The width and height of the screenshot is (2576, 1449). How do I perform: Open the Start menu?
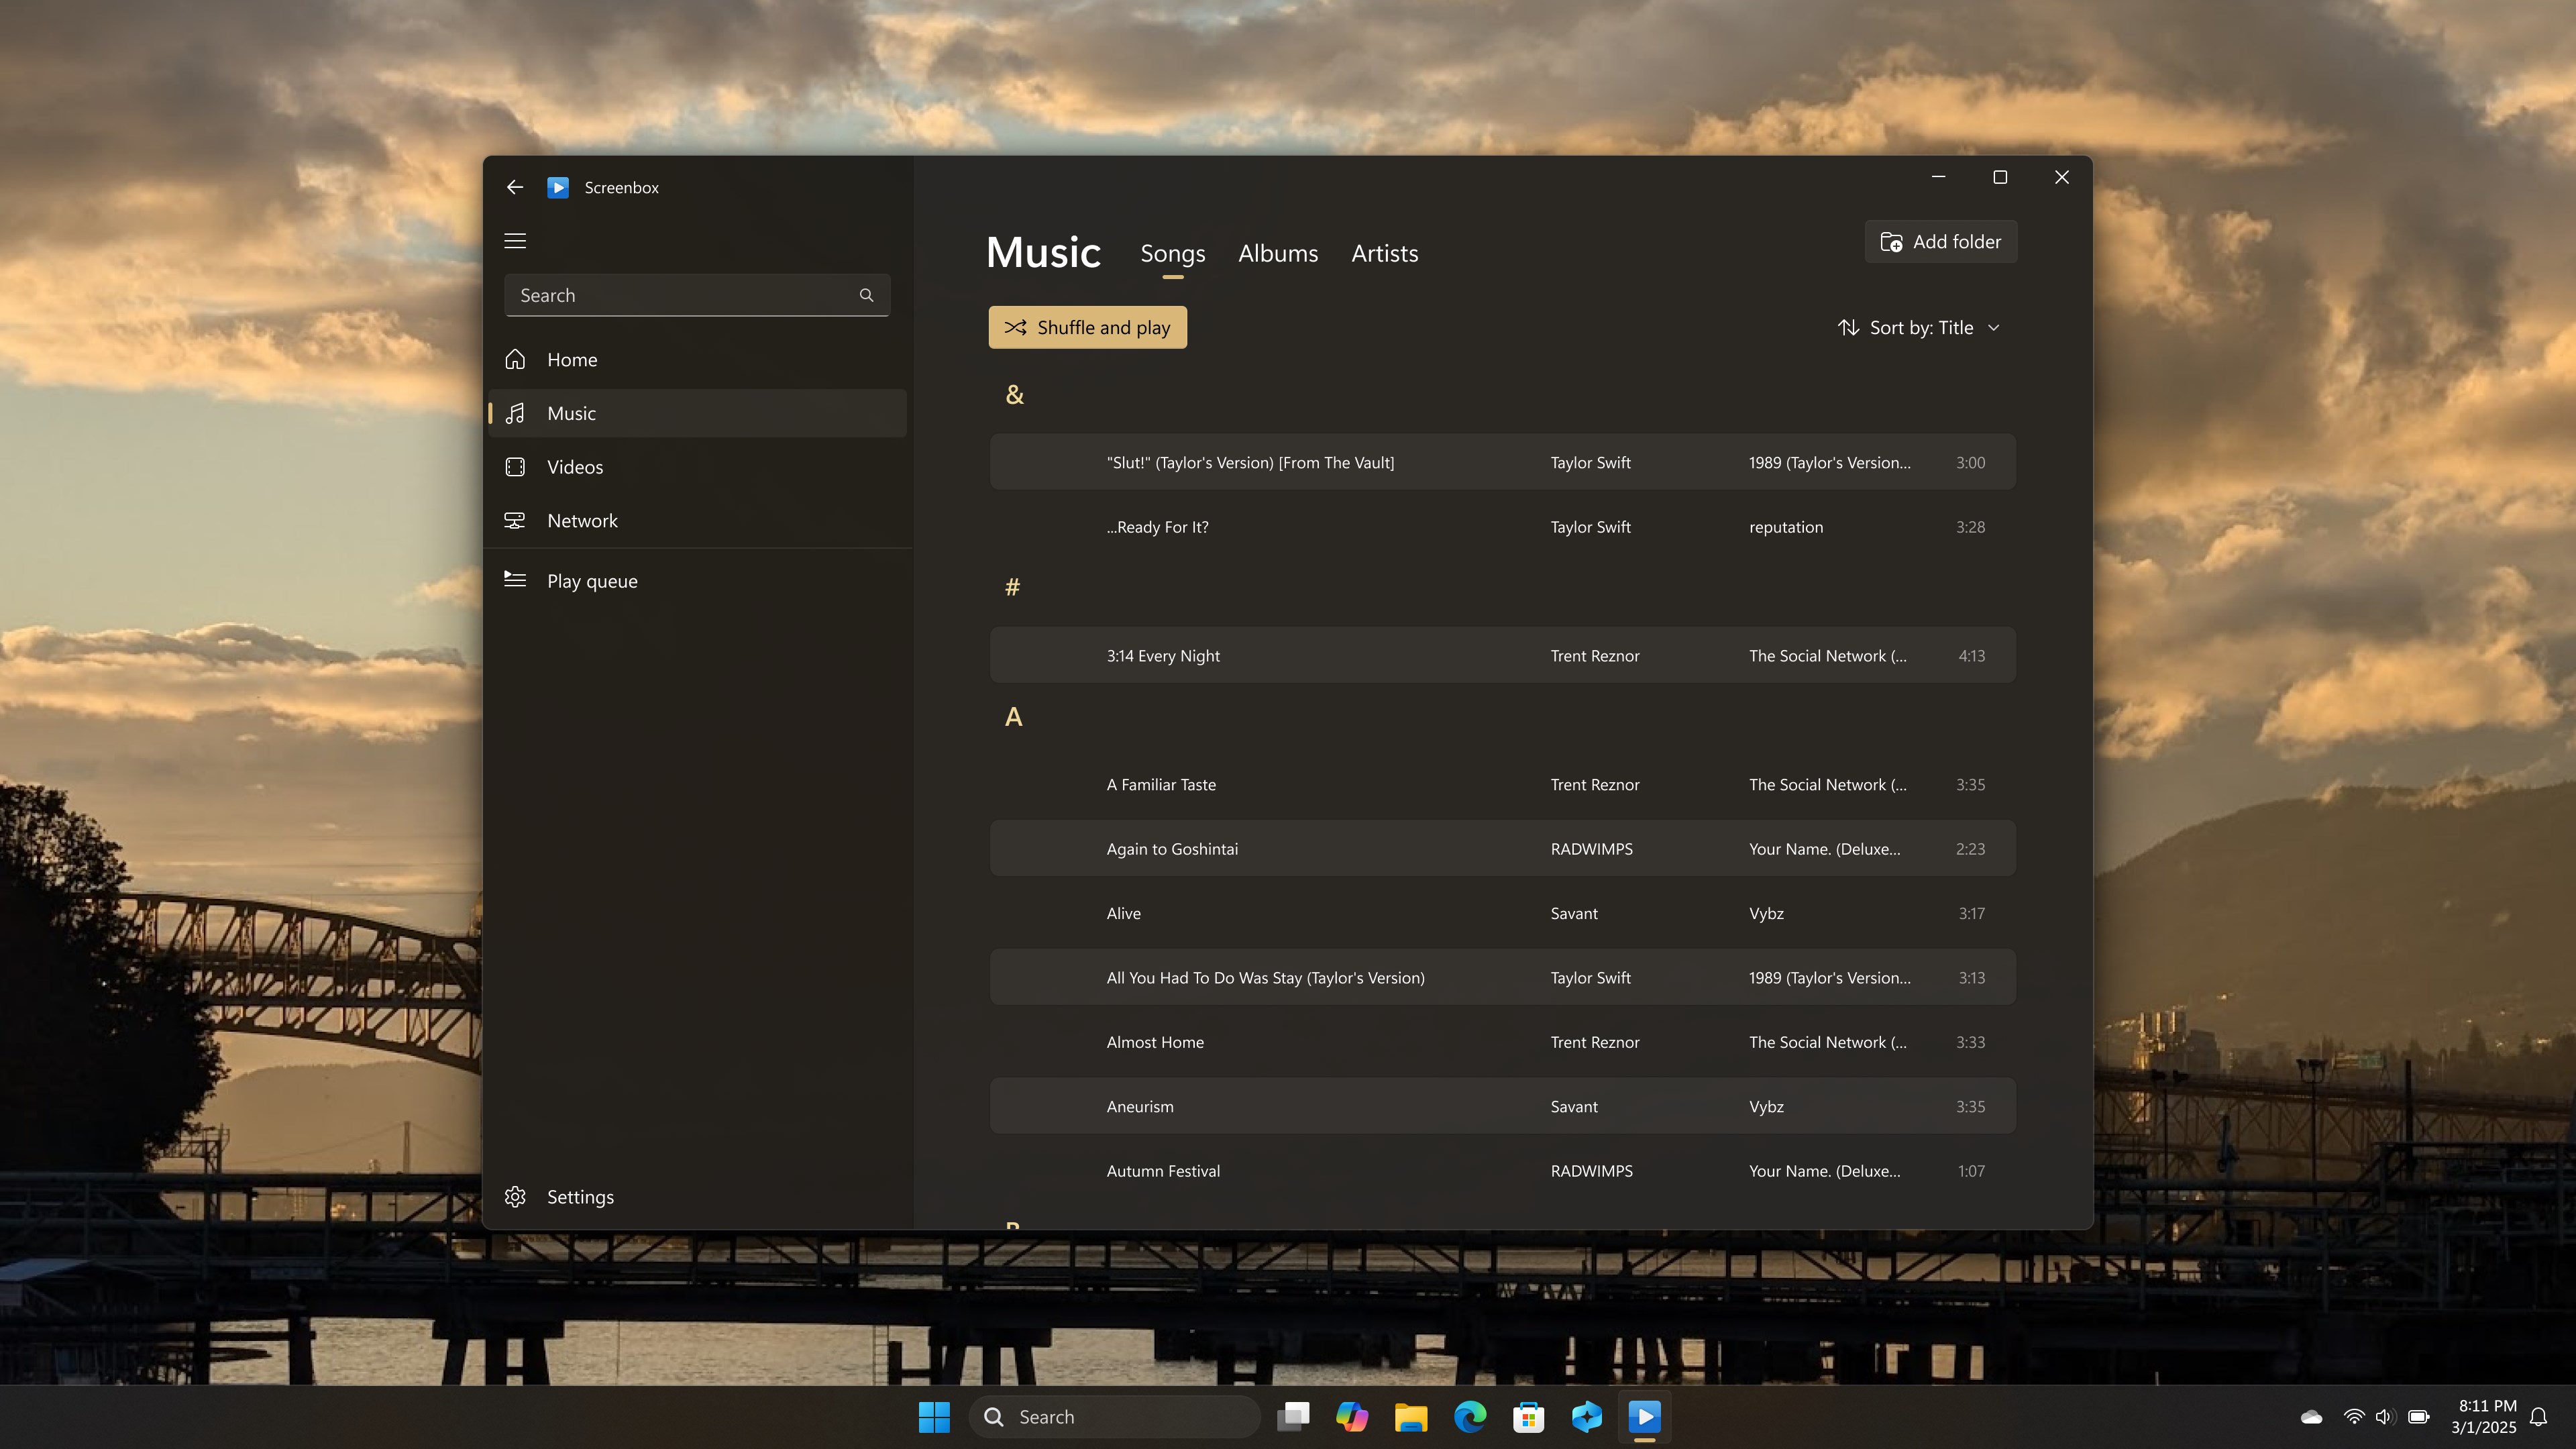pyautogui.click(x=933, y=1416)
